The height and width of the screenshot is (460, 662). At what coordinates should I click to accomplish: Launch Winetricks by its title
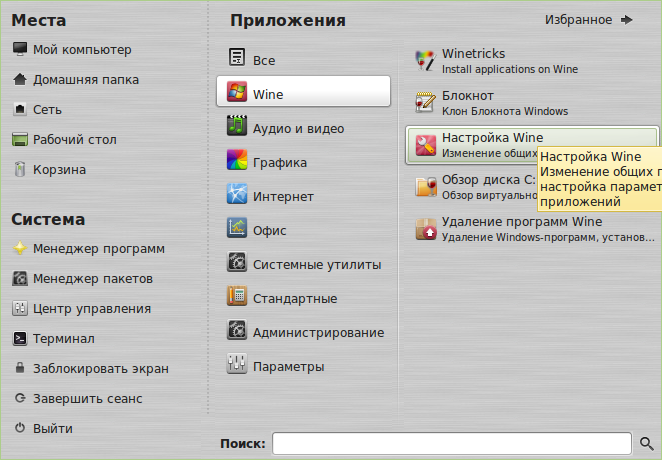click(473, 54)
